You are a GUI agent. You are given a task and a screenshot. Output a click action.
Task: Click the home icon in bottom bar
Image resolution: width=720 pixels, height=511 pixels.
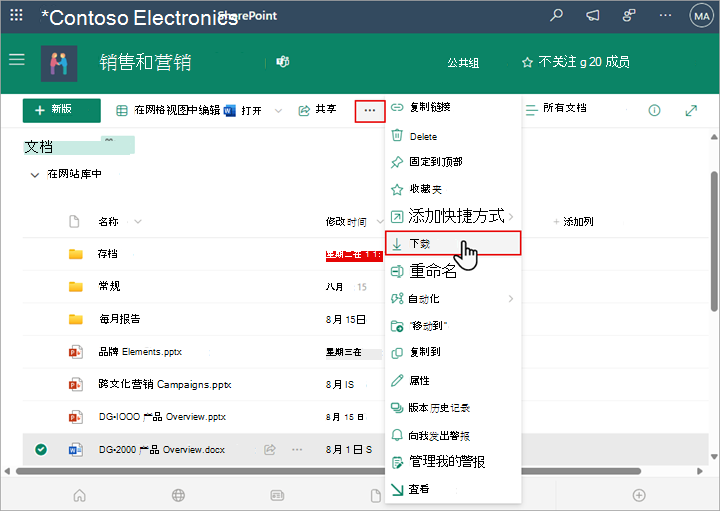79,495
